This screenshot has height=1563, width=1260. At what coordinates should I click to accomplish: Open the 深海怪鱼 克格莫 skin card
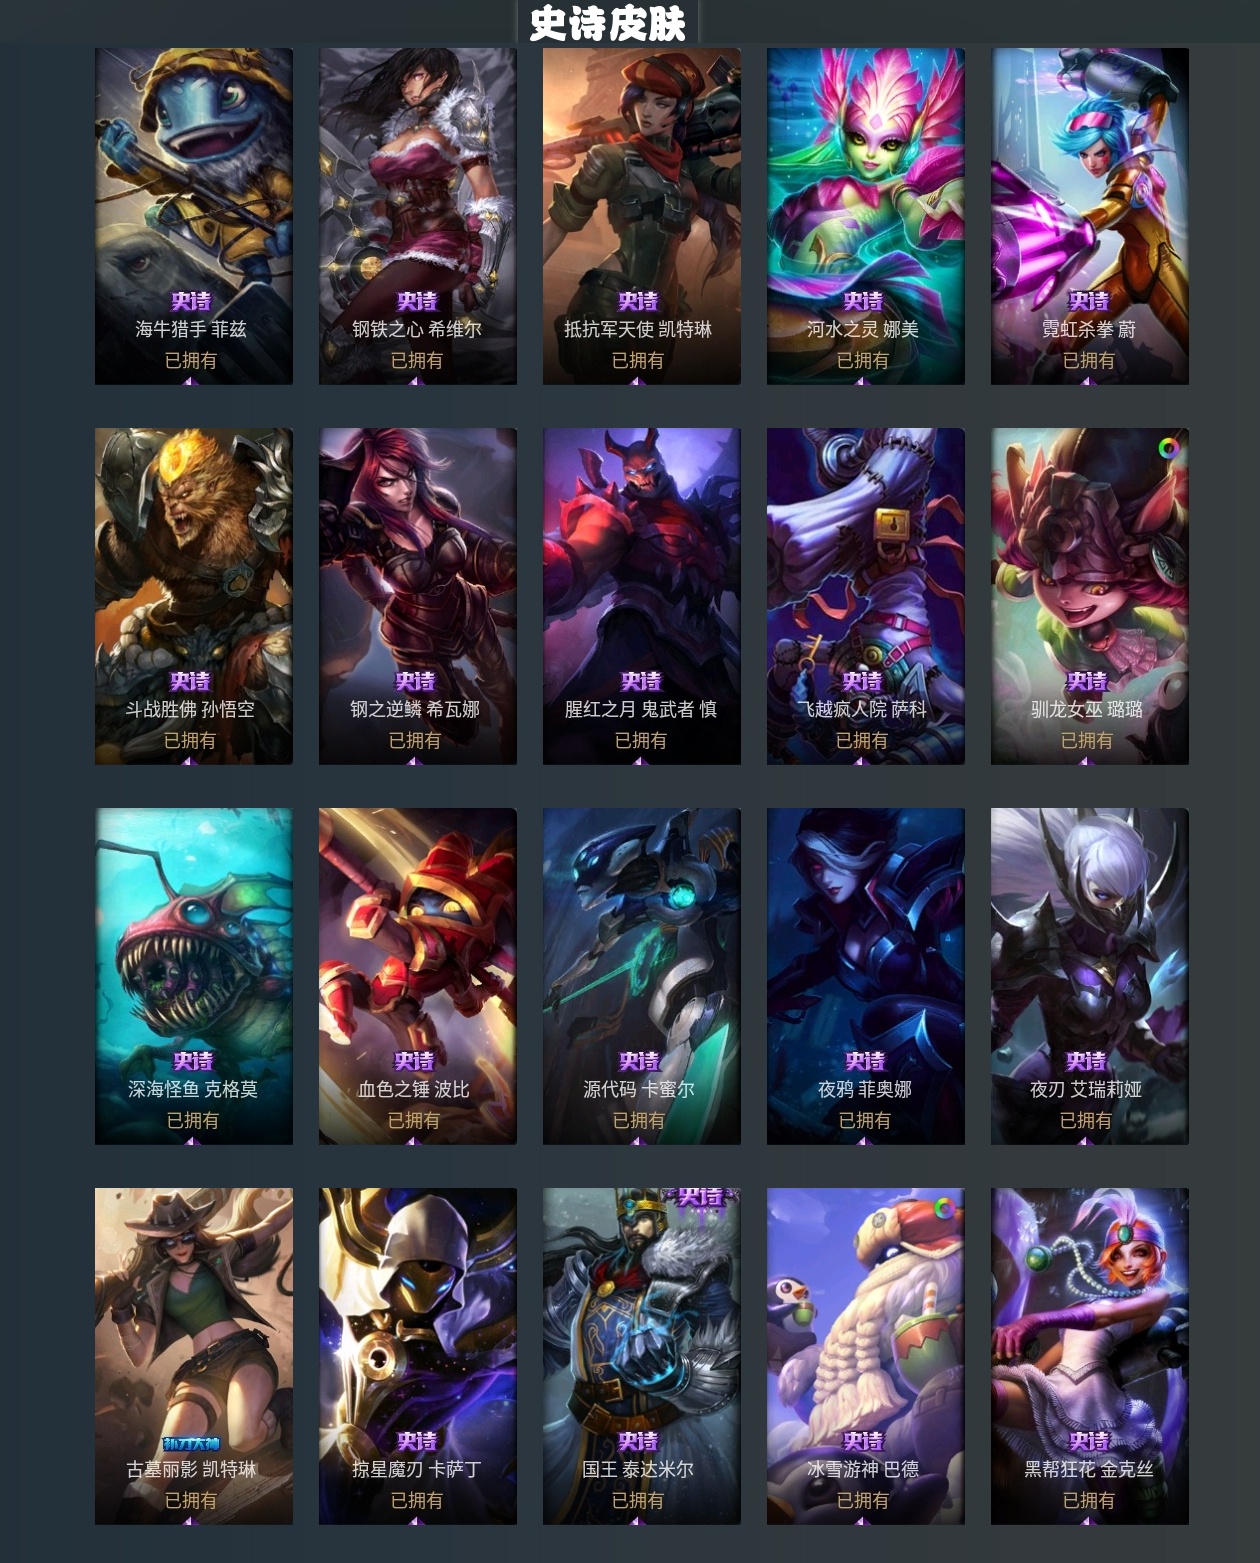[x=194, y=976]
